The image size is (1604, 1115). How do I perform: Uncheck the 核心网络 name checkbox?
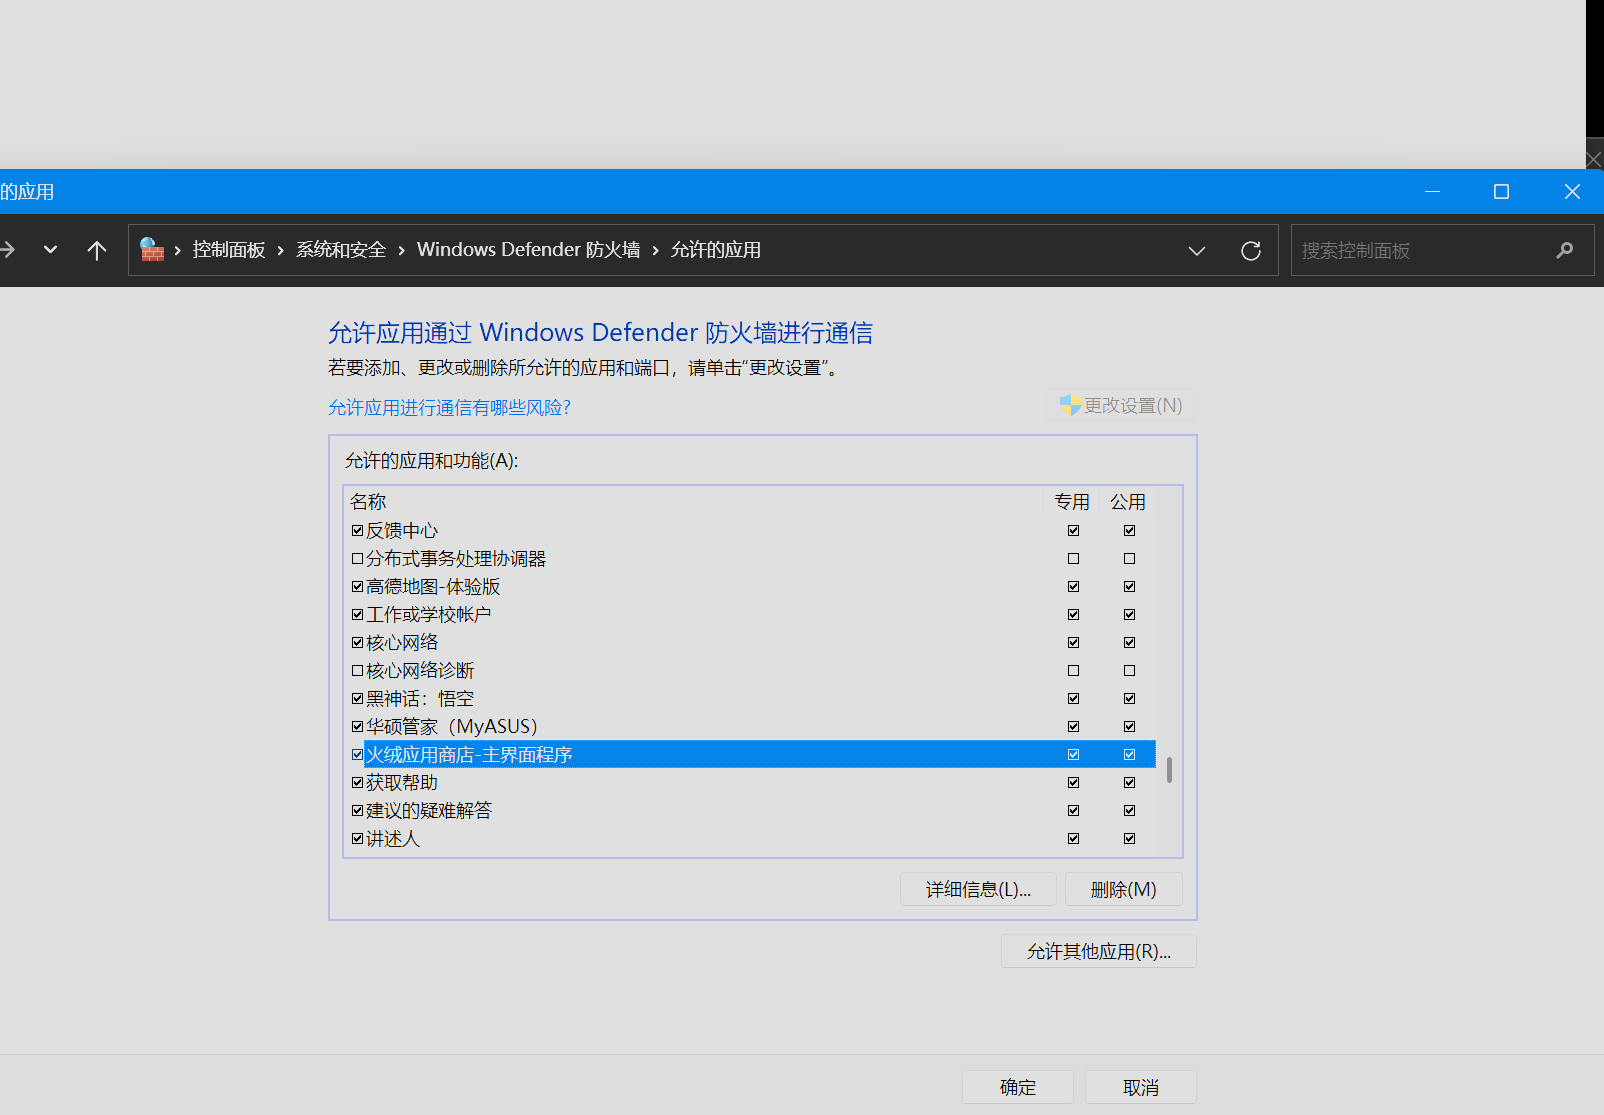(357, 643)
